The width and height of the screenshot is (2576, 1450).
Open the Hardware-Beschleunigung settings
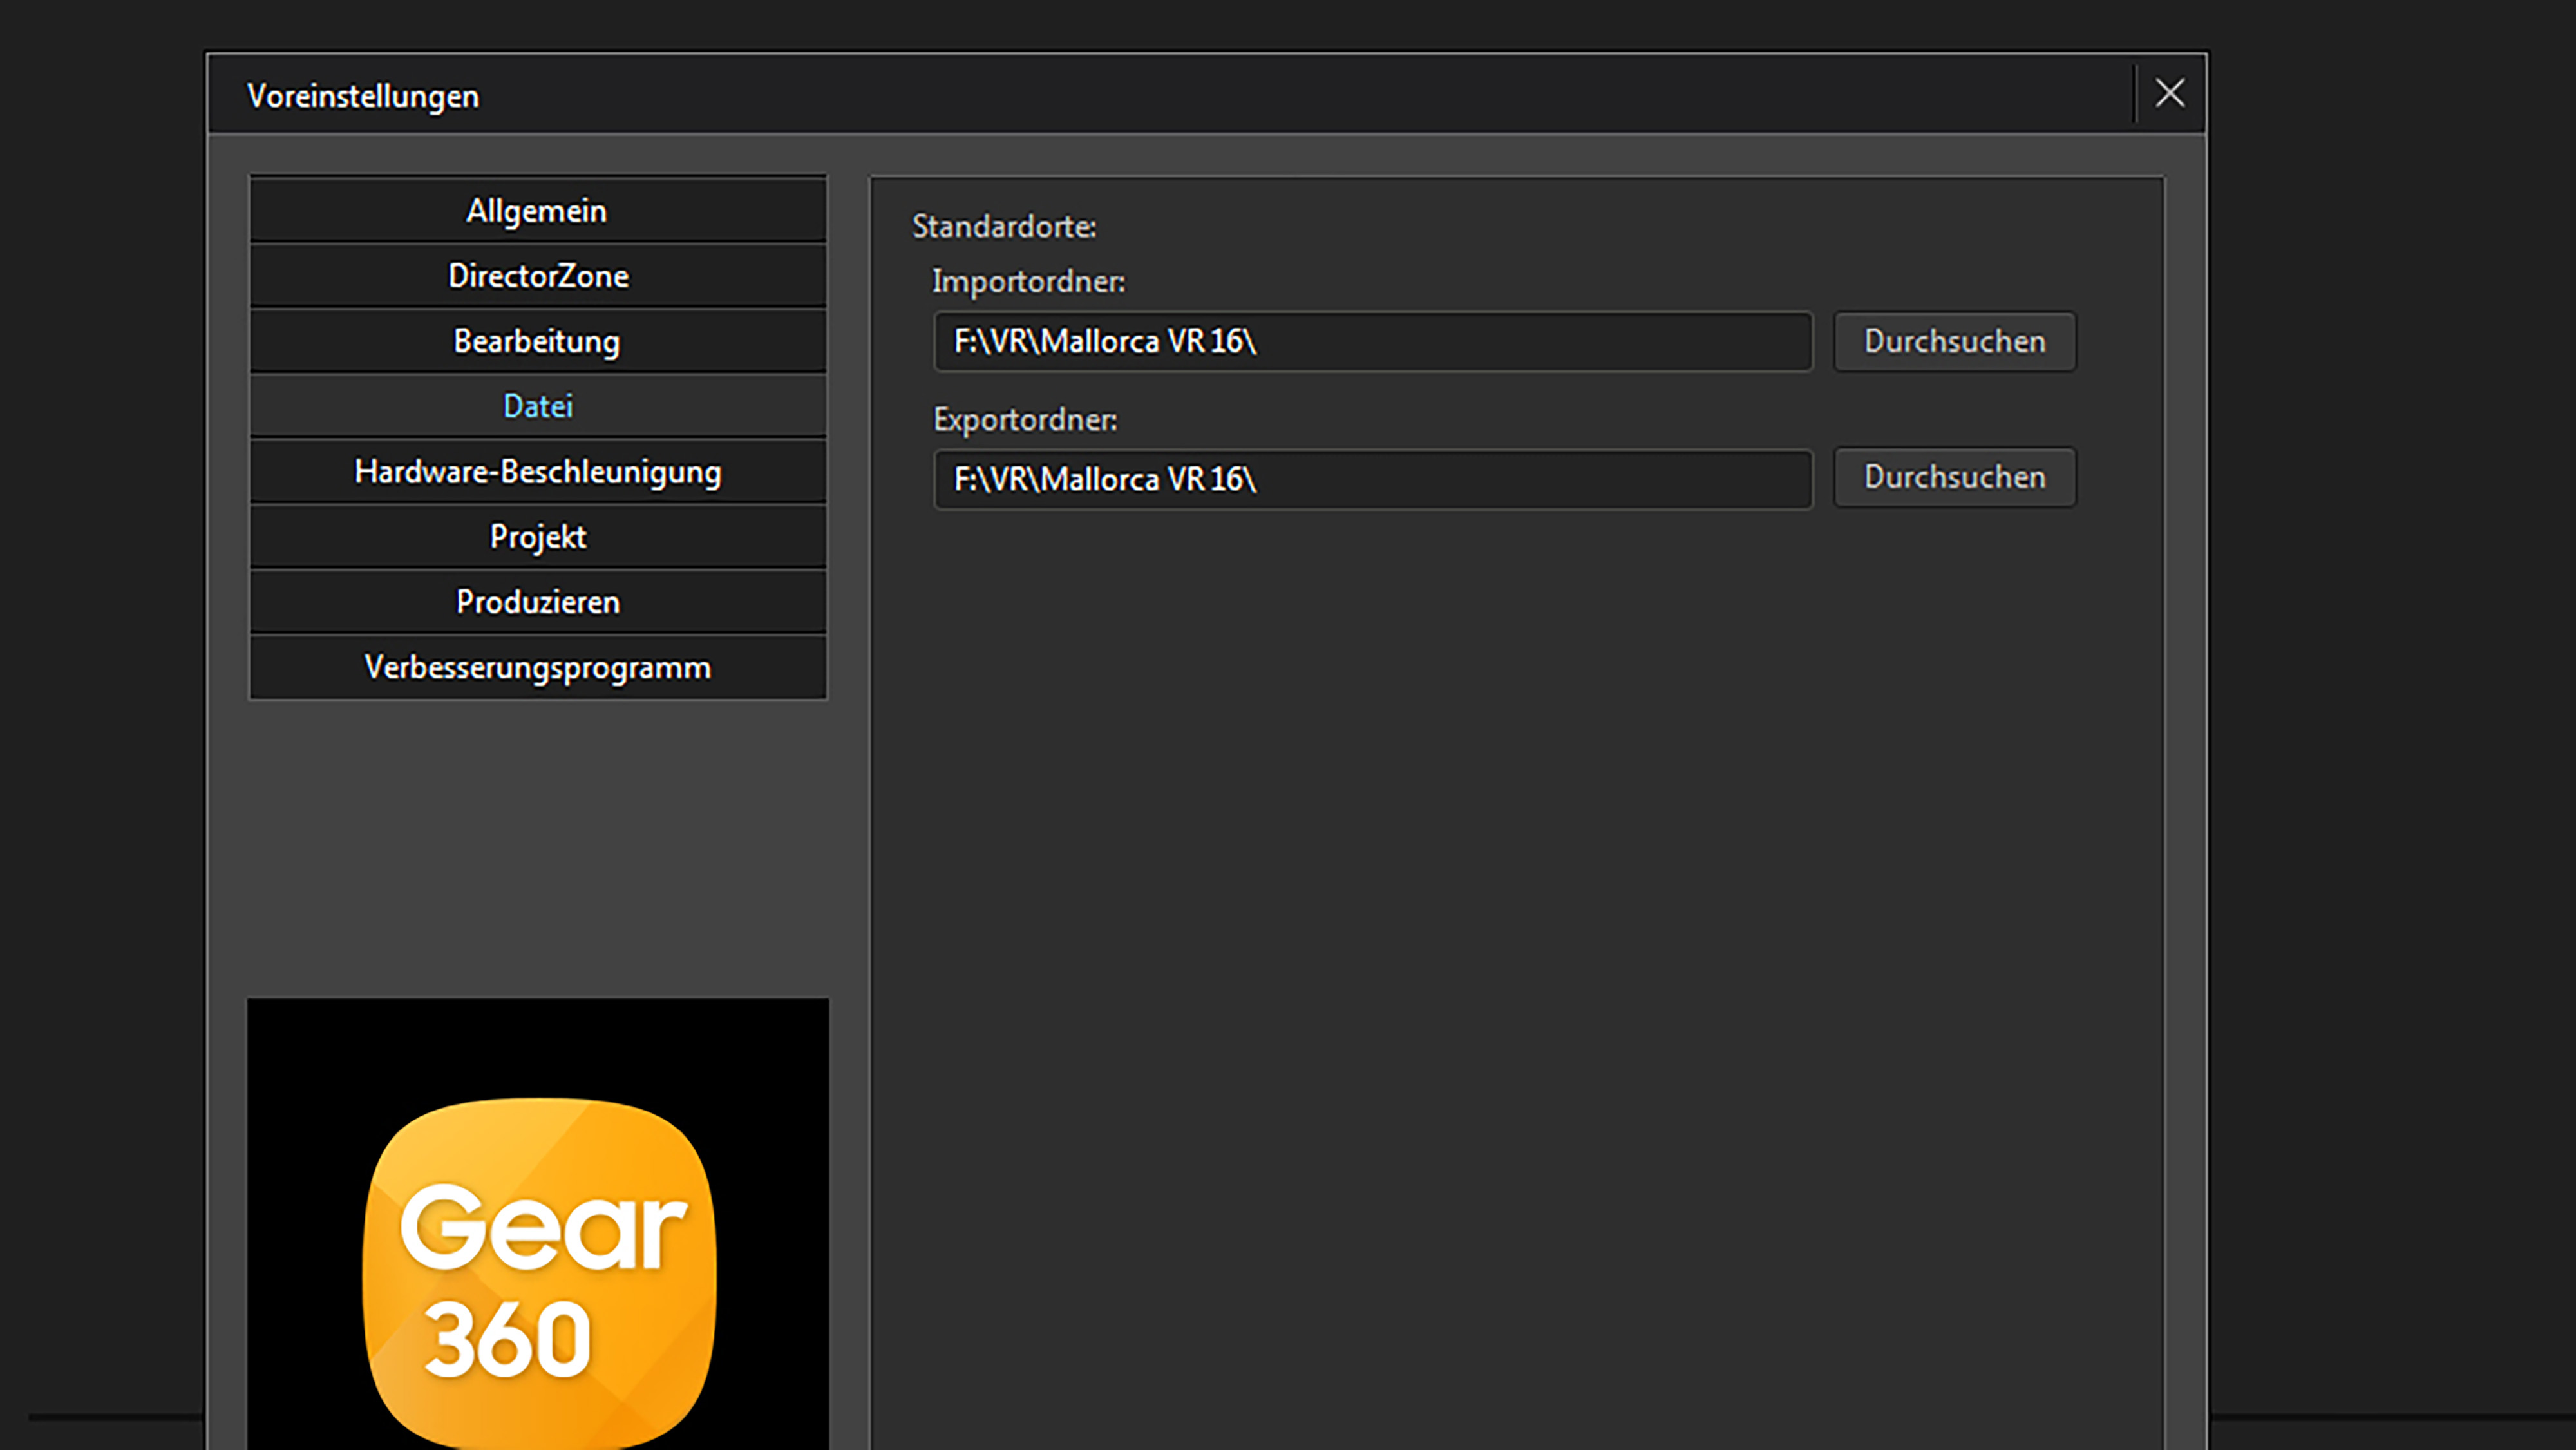(x=537, y=471)
